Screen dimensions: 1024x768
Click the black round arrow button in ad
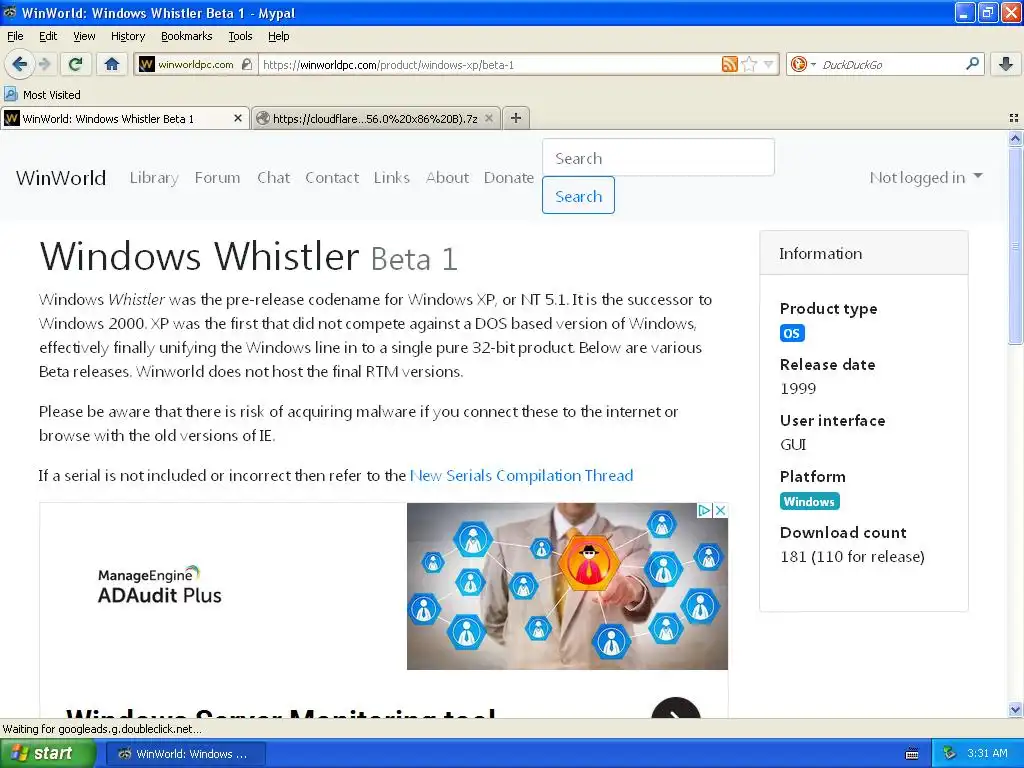(676, 708)
